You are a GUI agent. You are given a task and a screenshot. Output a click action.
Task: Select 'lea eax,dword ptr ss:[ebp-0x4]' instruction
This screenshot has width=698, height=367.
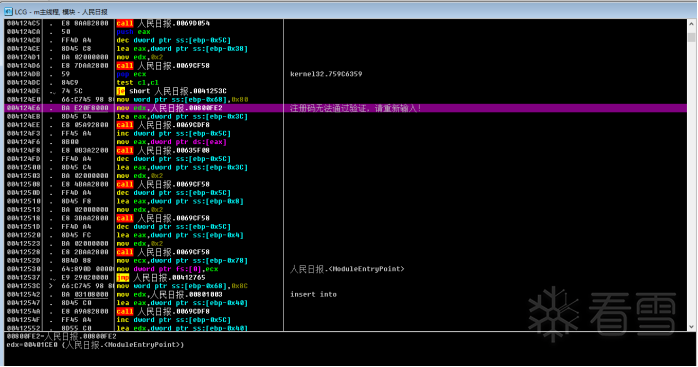[180, 235]
